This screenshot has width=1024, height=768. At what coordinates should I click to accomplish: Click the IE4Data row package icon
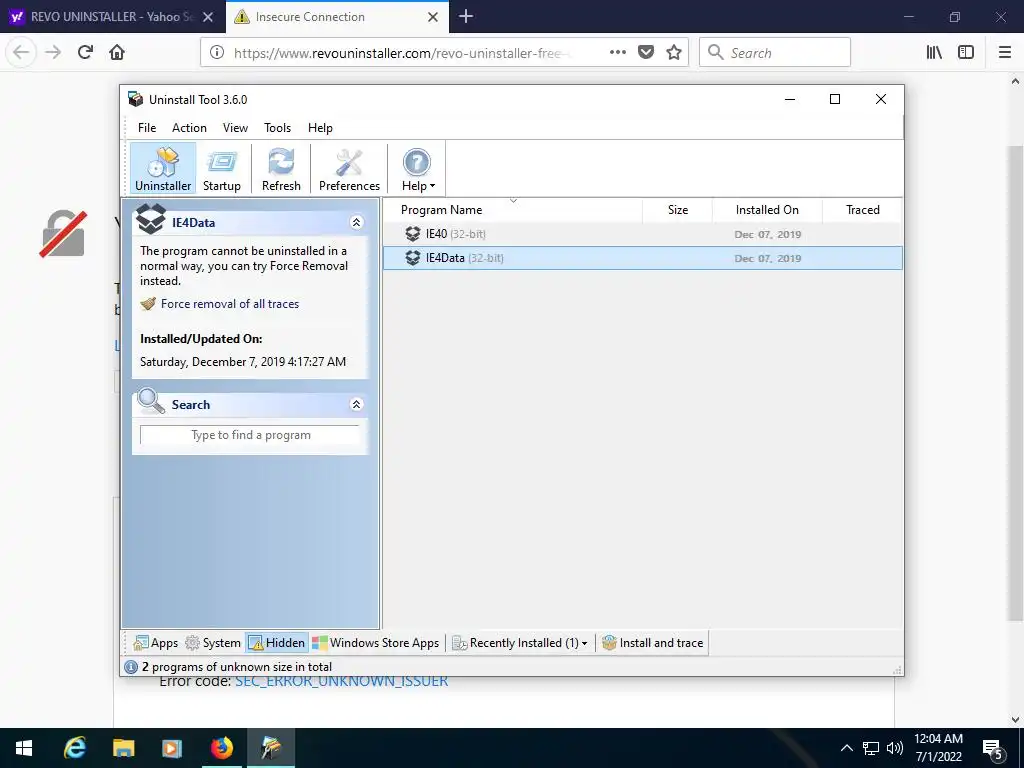coord(413,258)
